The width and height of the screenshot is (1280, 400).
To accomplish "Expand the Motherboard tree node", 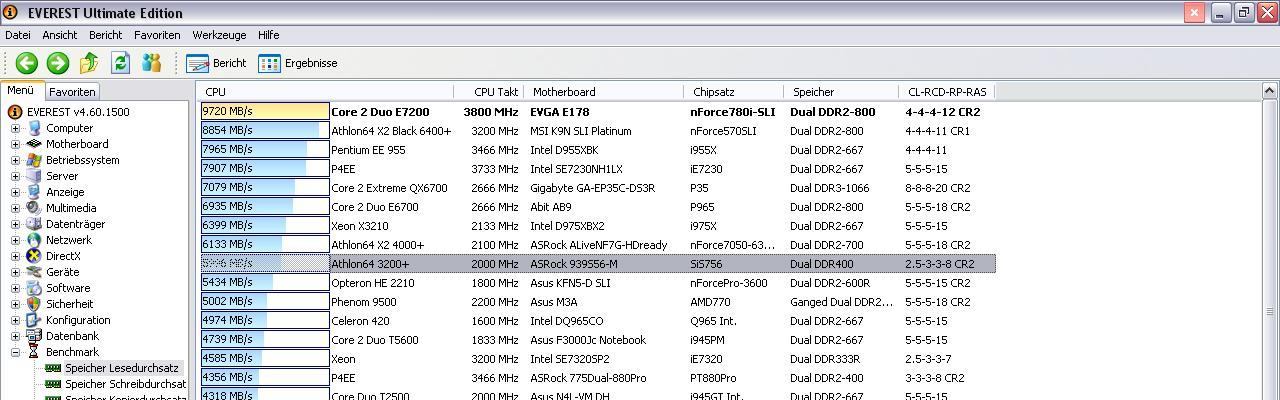I will [x=15, y=144].
